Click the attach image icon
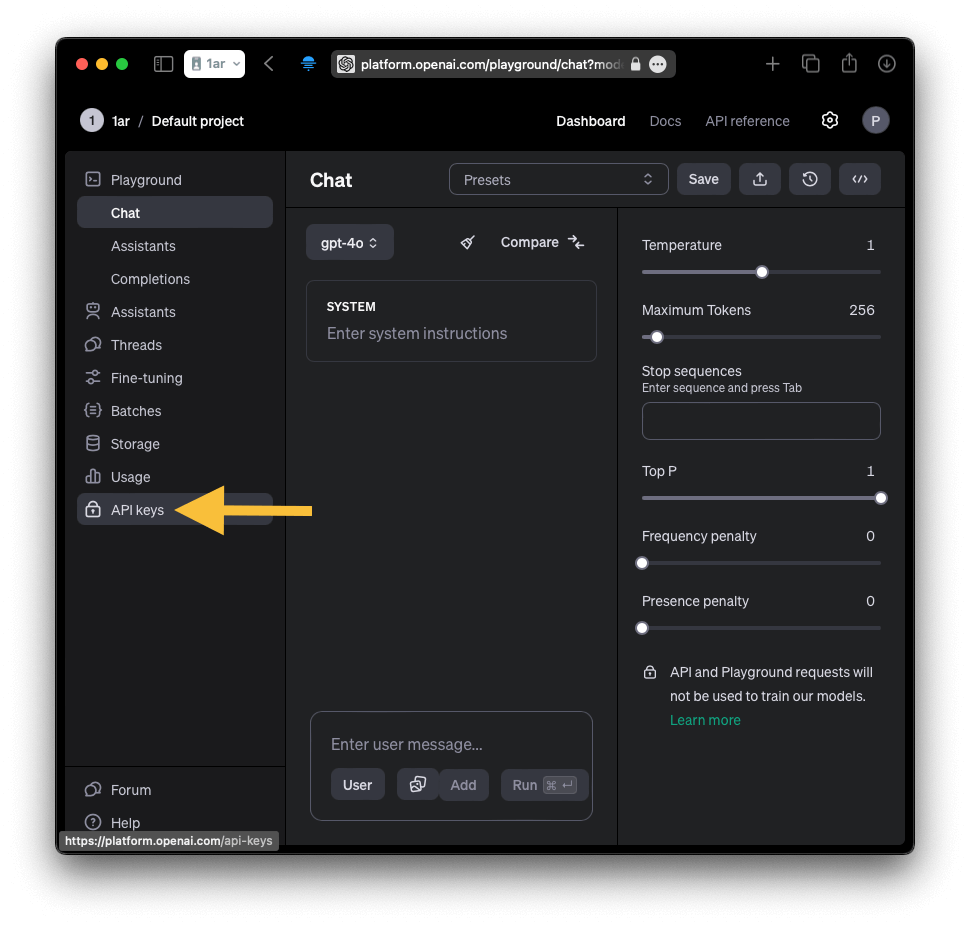The height and width of the screenshot is (928, 970). click(x=418, y=785)
